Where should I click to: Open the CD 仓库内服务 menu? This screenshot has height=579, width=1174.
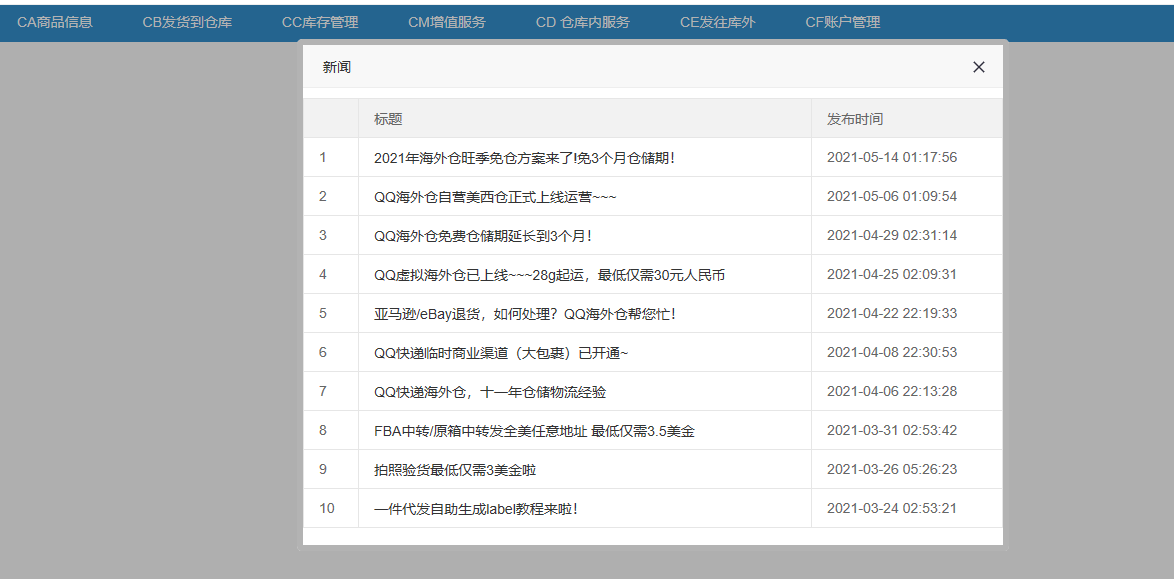[x=583, y=22]
